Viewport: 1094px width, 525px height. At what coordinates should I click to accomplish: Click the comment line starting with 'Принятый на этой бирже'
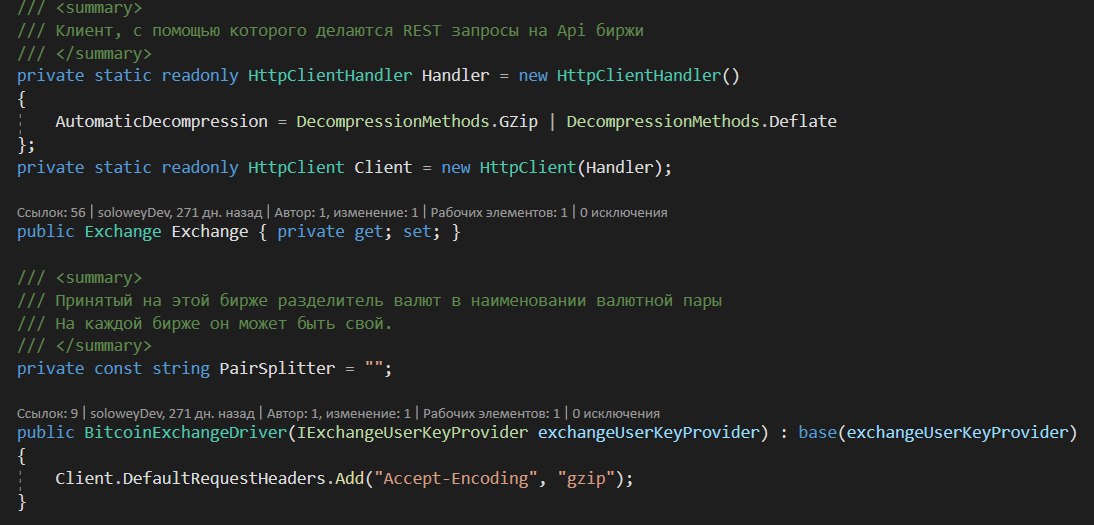(370, 301)
